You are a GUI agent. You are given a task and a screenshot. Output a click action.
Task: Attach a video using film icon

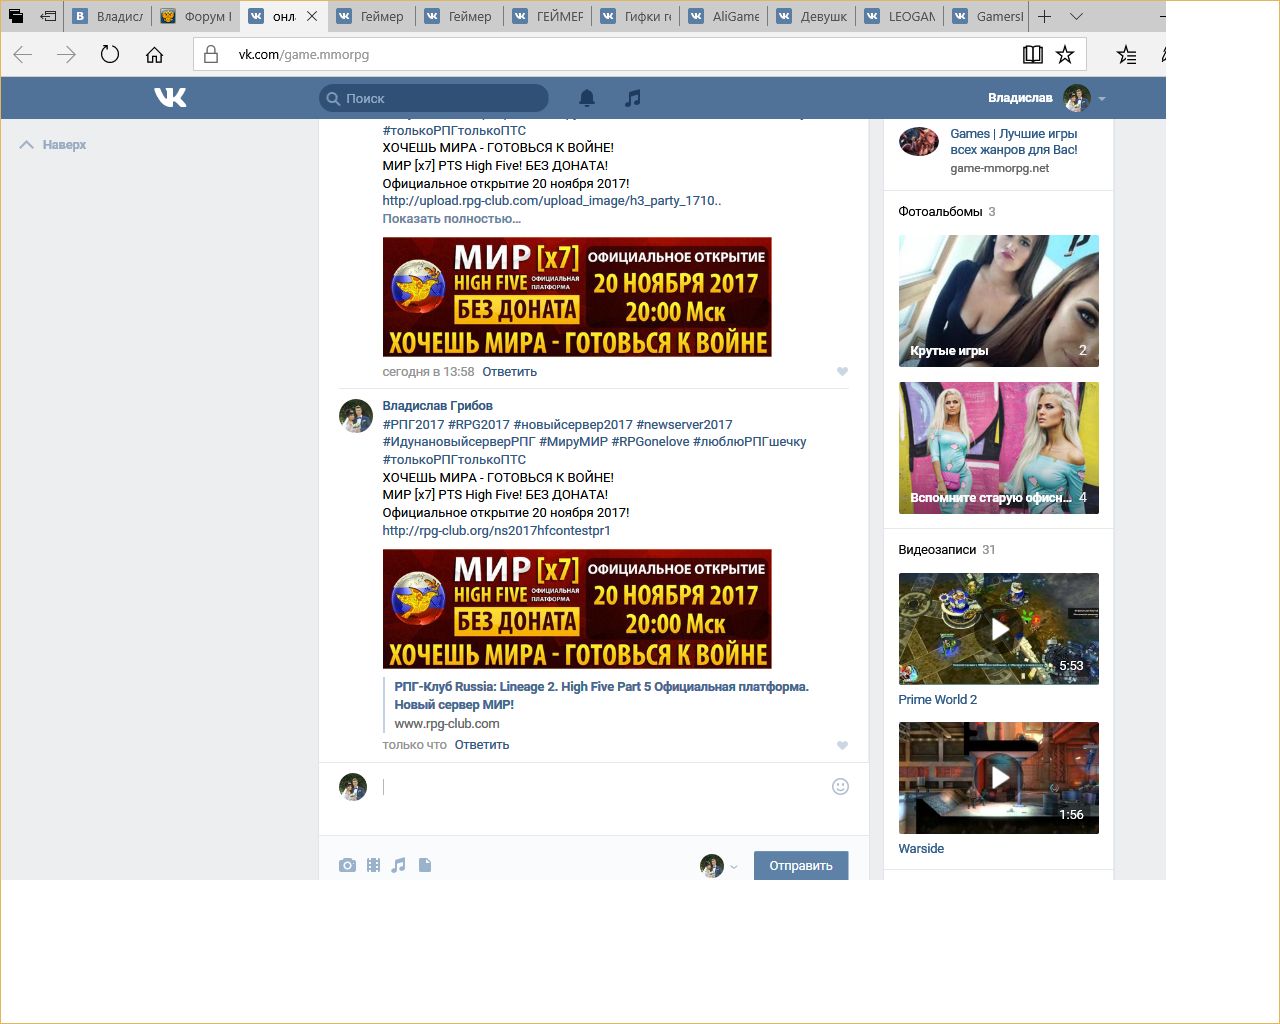point(373,865)
